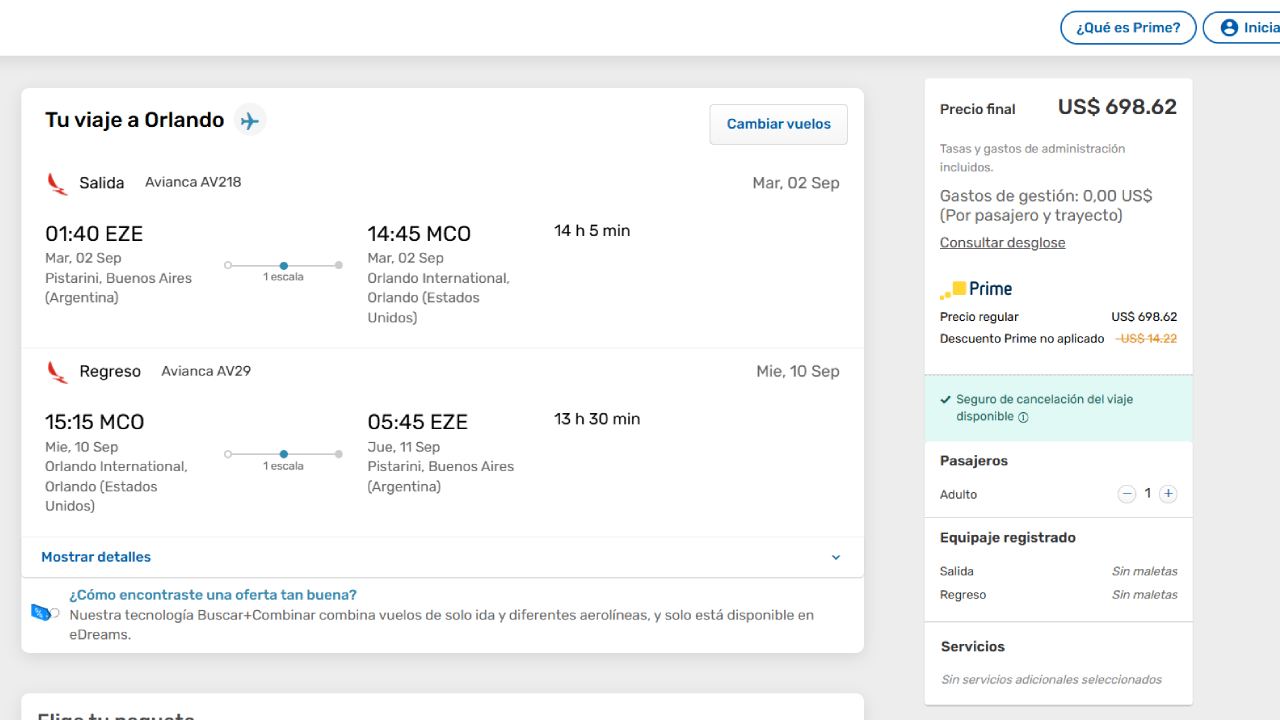Click the discount tag icon by Buscar+Combinar
The width and height of the screenshot is (1280, 720).
(x=44, y=613)
